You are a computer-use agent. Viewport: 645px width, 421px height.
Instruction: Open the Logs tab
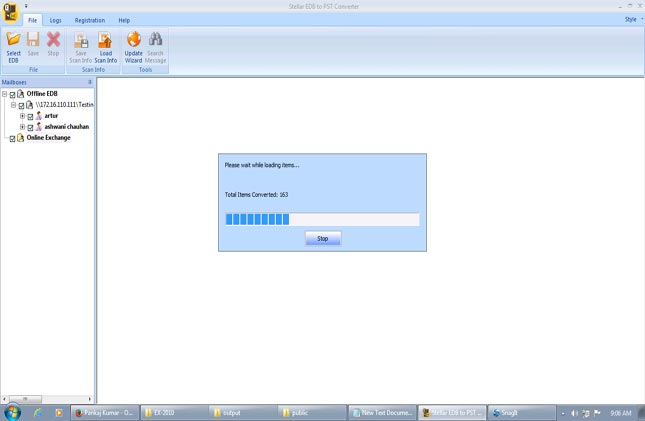[x=56, y=20]
